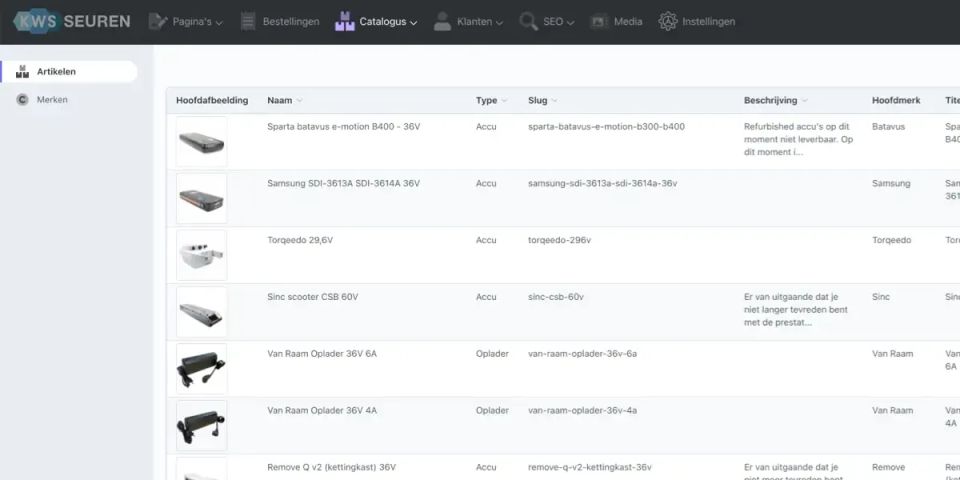
Task: Sort by the Type column arrow
Action: coord(504,100)
